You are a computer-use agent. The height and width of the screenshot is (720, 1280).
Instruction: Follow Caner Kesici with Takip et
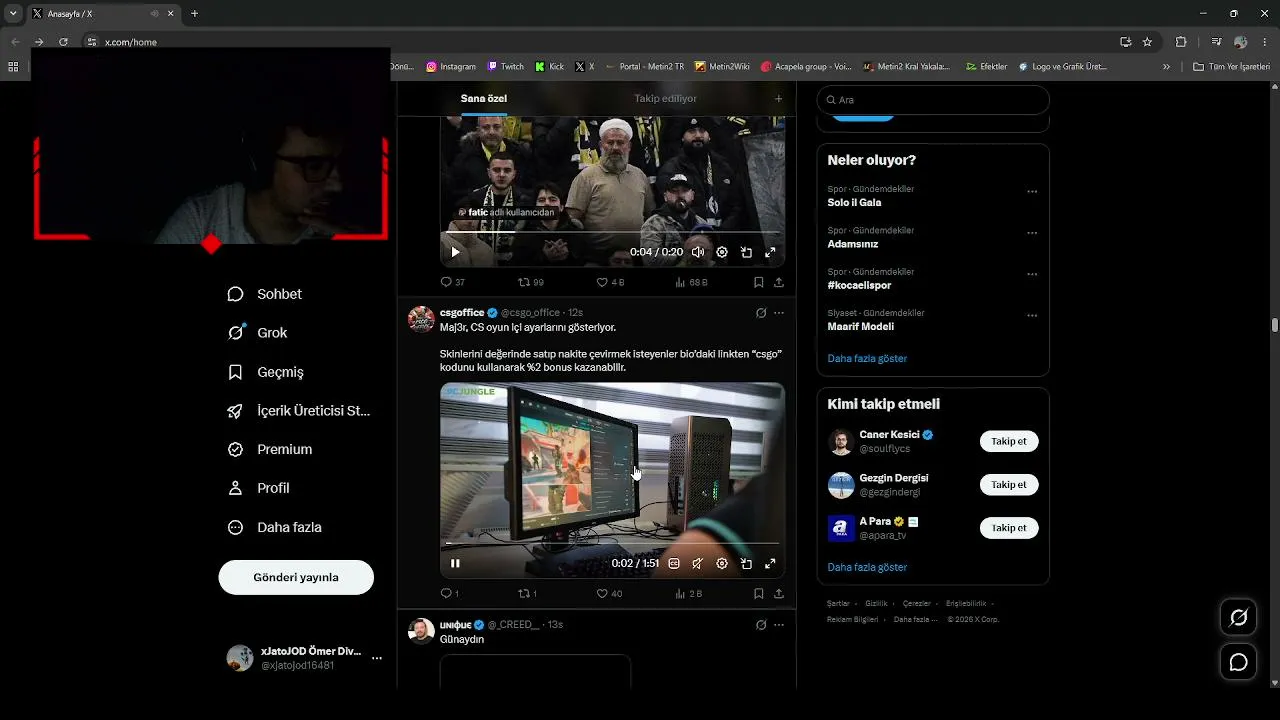pos(1009,441)
